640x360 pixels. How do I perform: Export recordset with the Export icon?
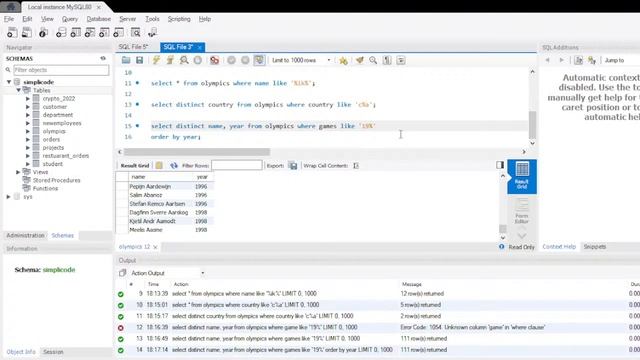pyautogui.click(x=293, y=165)
